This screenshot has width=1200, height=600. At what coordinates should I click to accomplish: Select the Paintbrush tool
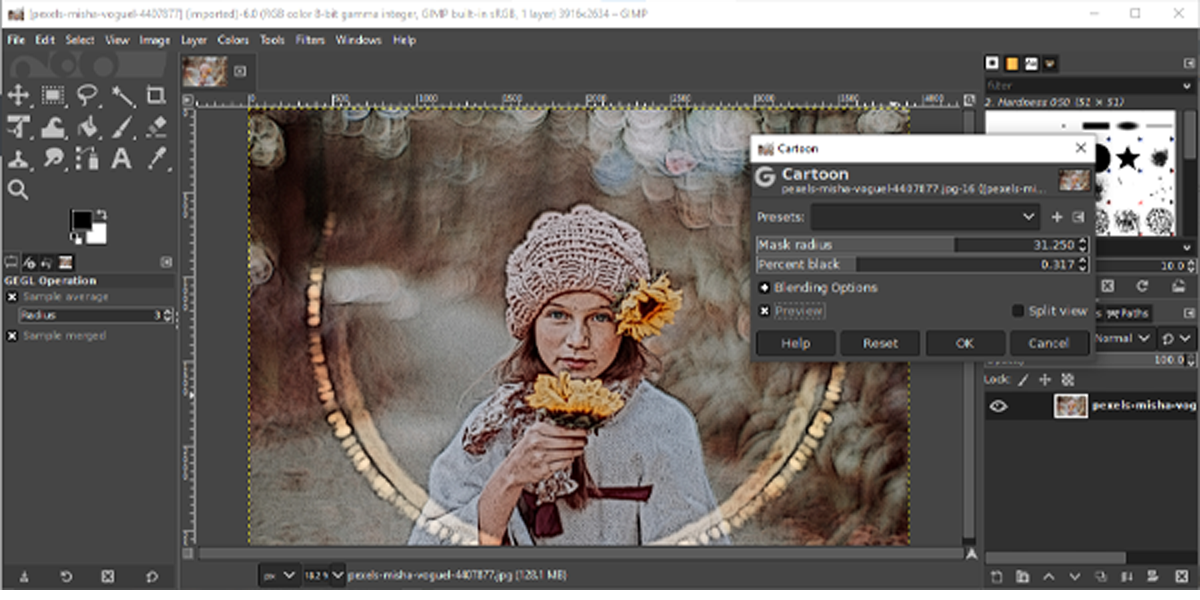point(122,127)
